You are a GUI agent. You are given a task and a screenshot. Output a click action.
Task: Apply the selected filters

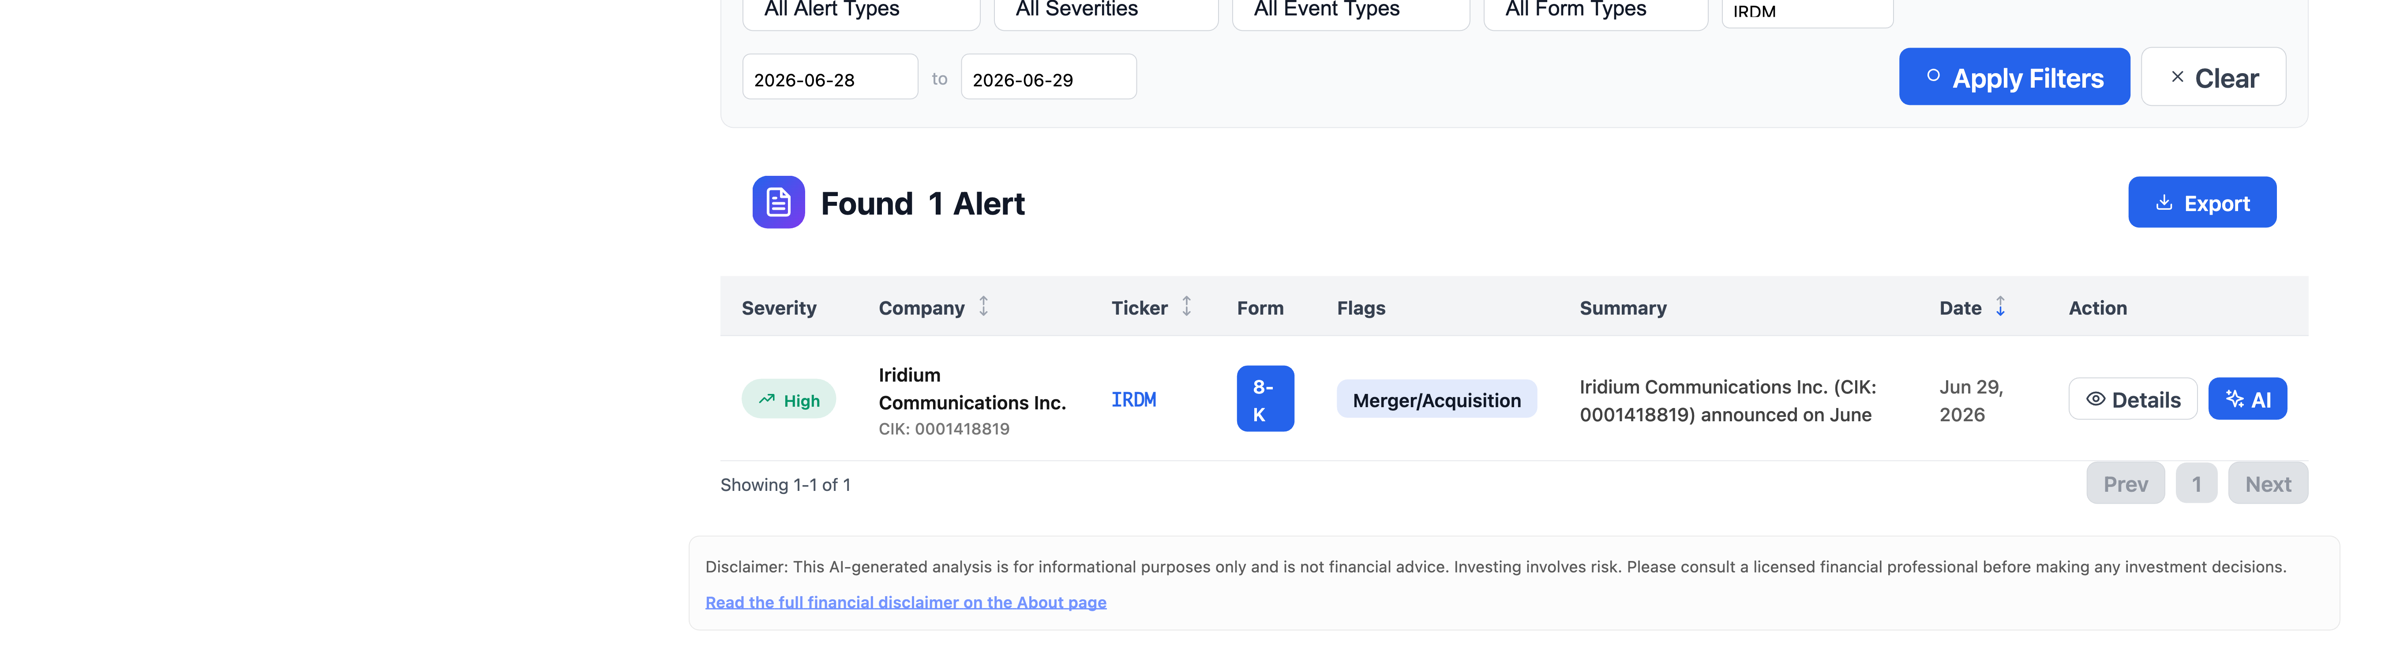click(x=2014, y=76)
